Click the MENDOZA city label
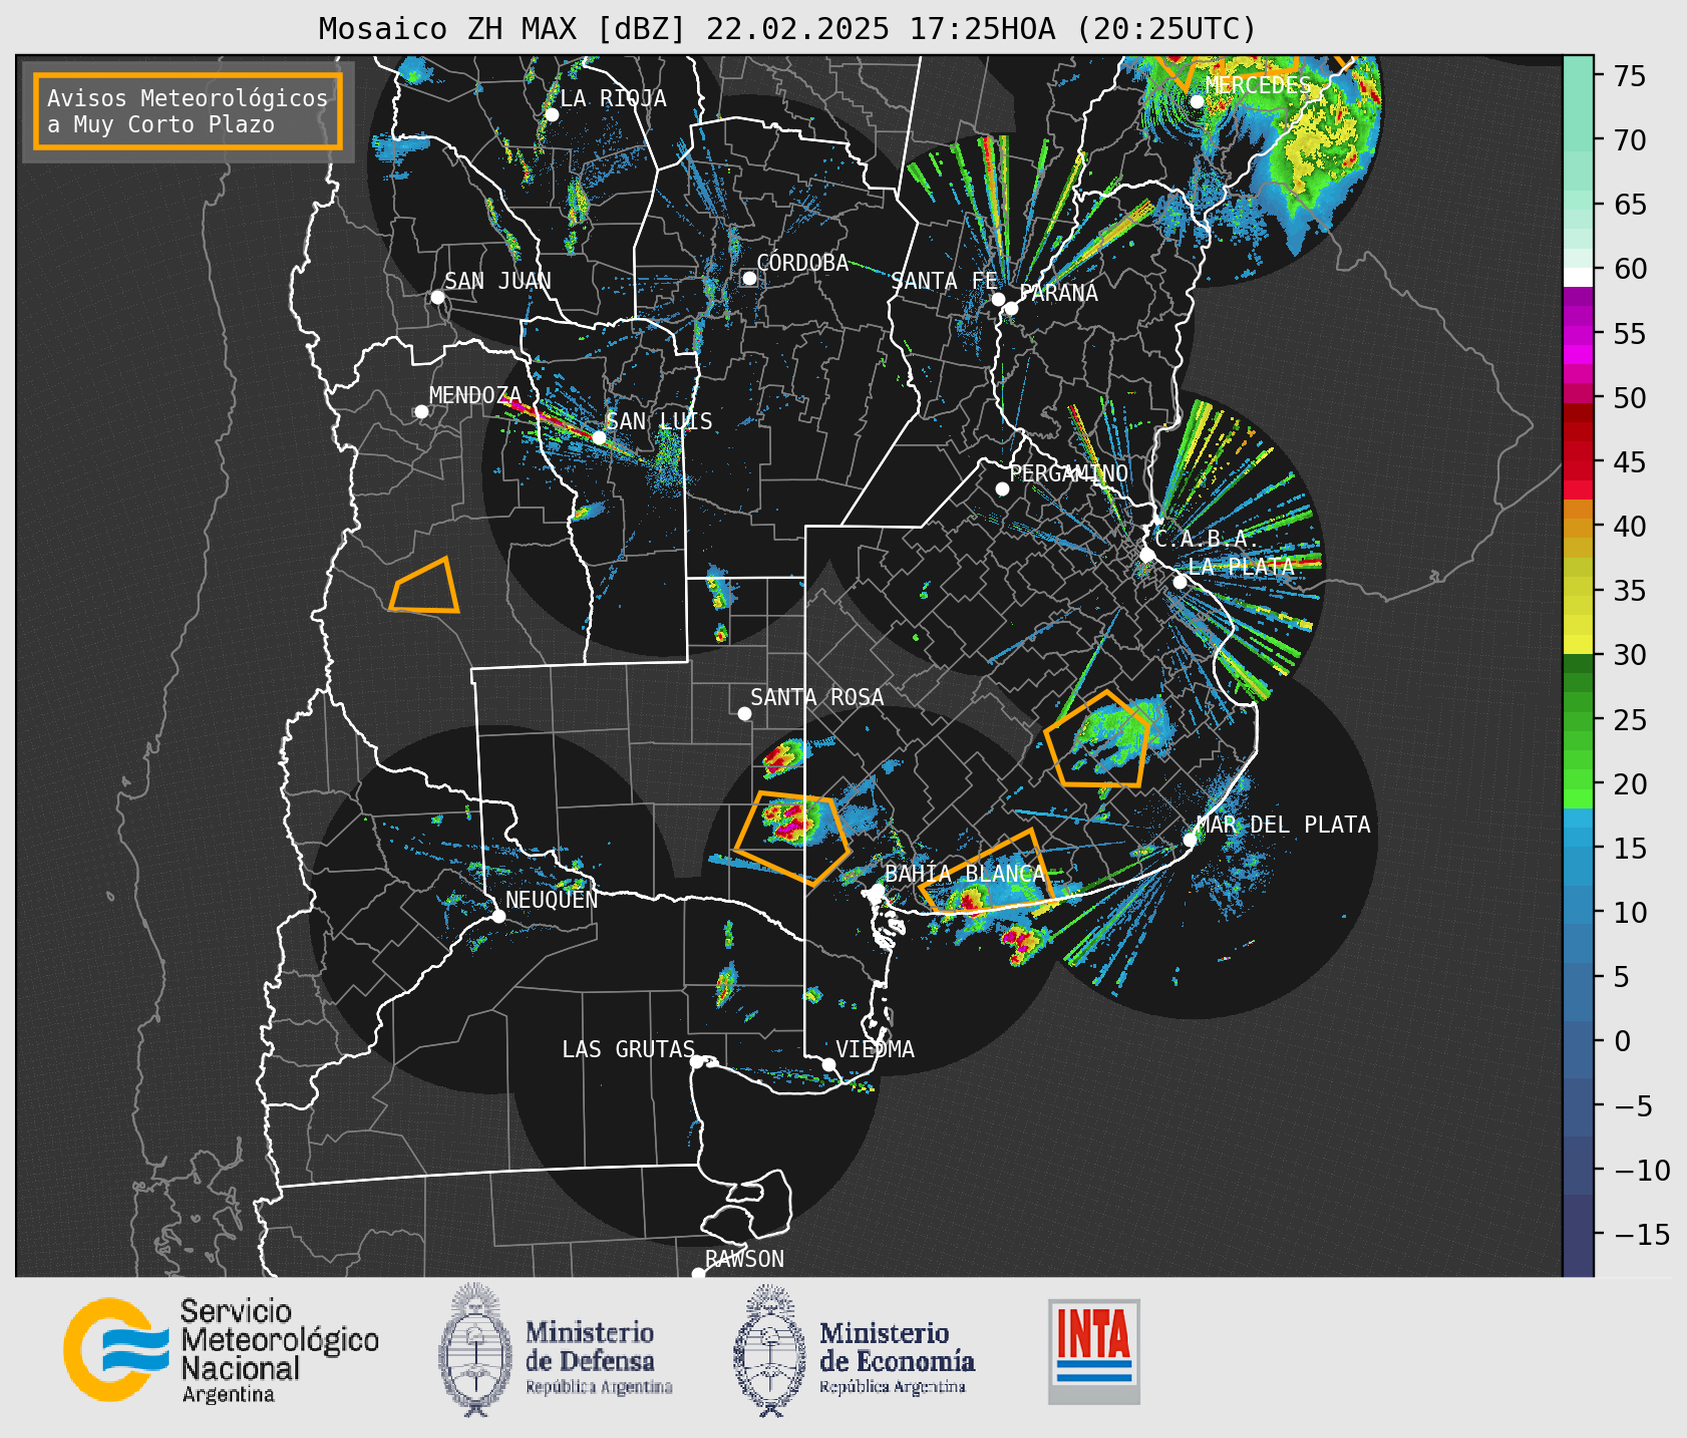The image size is (1687, 1438). coord(476,395)
